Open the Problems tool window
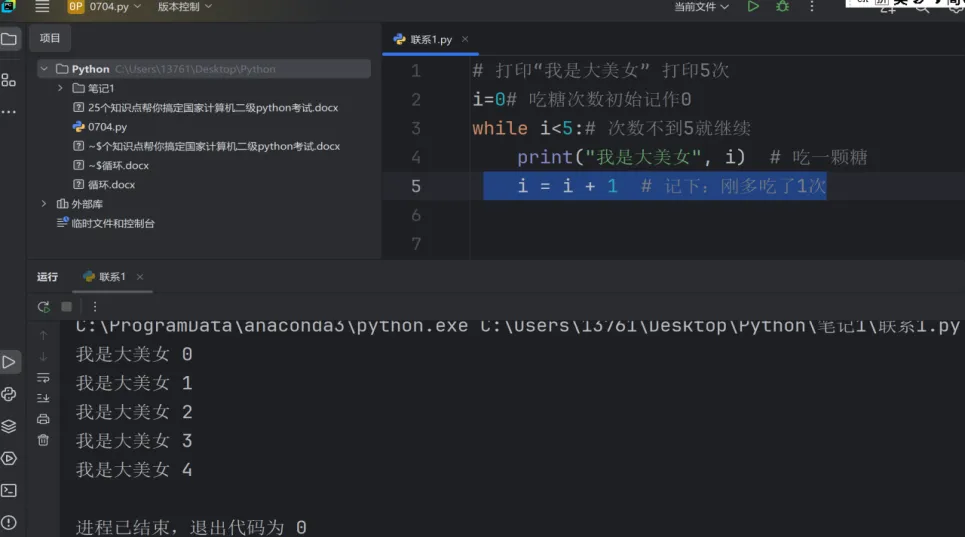 9,523
